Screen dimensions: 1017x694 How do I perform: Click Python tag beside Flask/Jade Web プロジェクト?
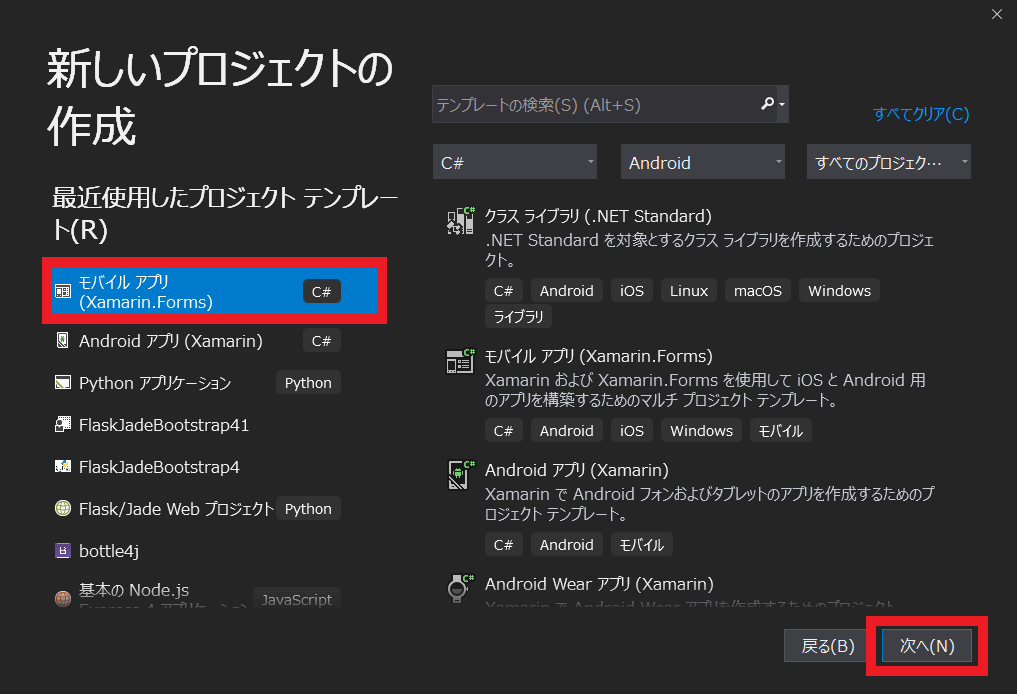pos(308,509)
